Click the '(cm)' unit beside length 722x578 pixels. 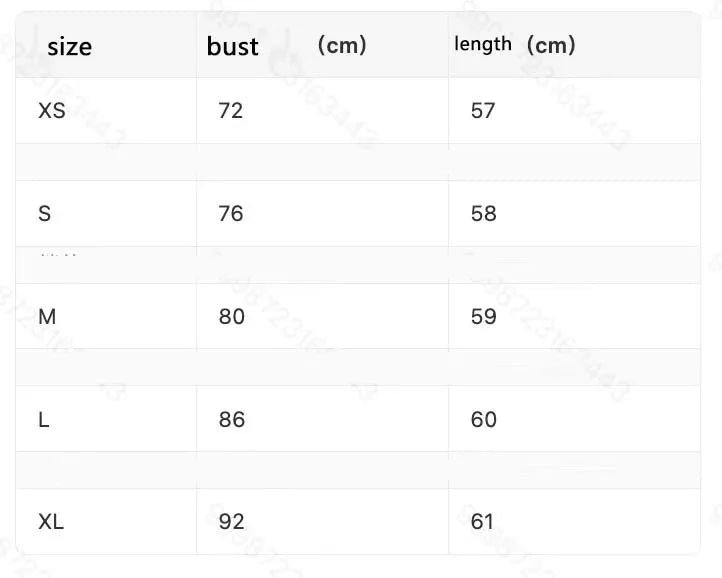pos(551,45)
